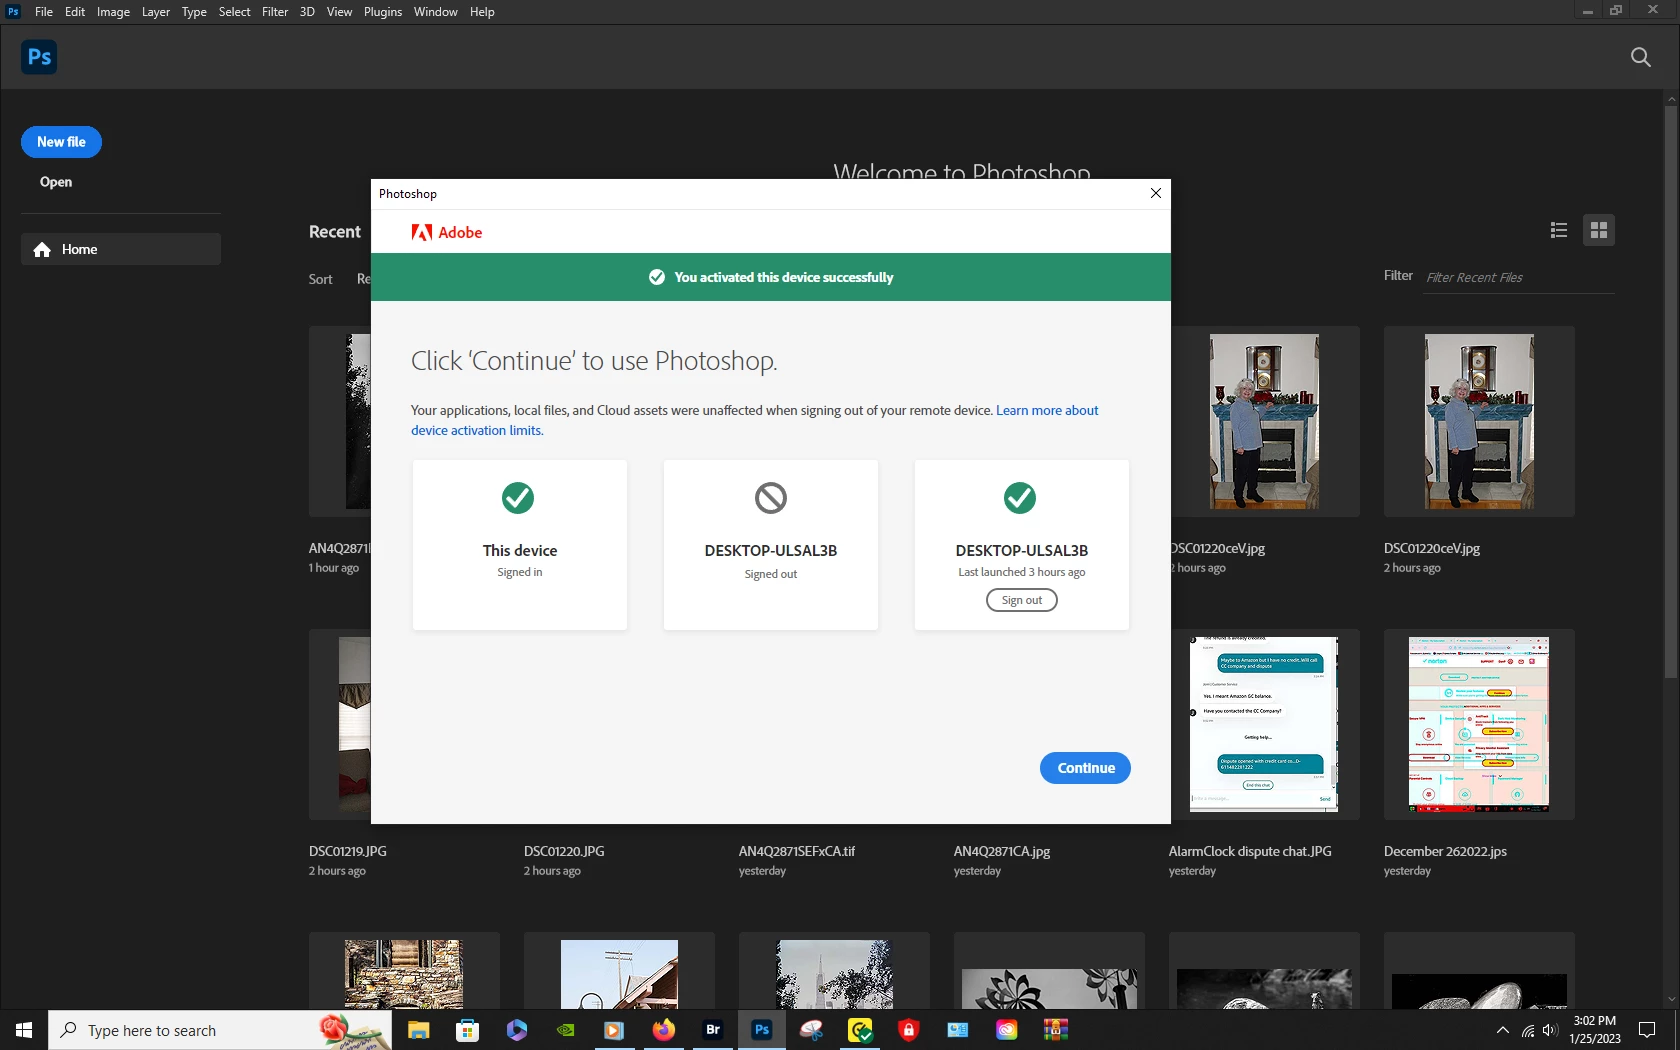The width and height of the screenshot is (1680, 1050).
Task: Click the Home house icon in sidebar
Action: (x=42, y=250)
